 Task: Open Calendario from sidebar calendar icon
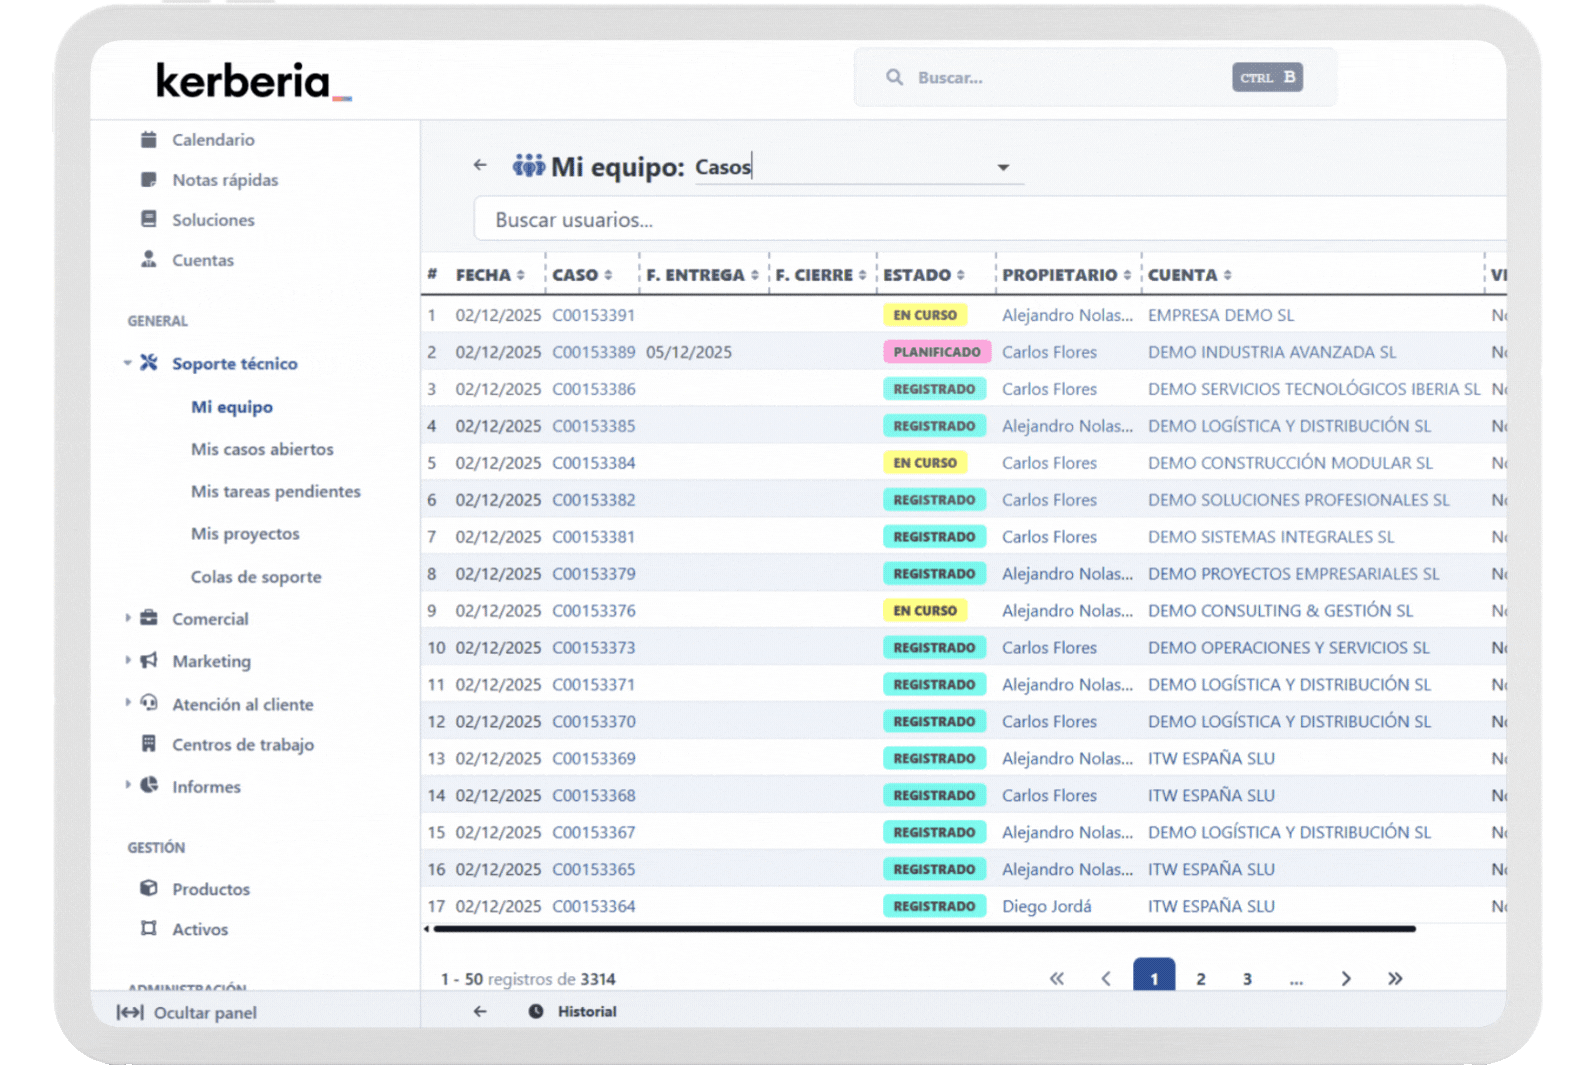[x=148, y=139]
